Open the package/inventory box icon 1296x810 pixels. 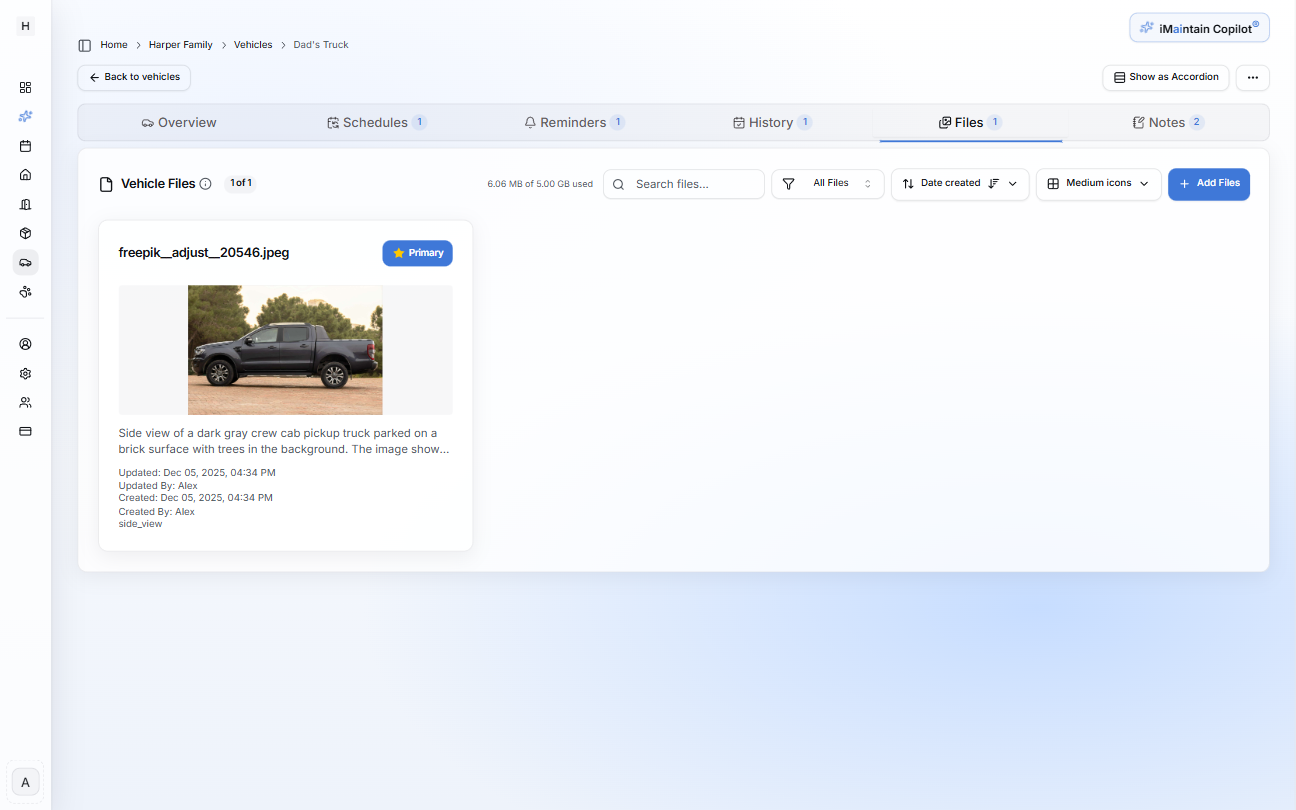click(25, 233)
